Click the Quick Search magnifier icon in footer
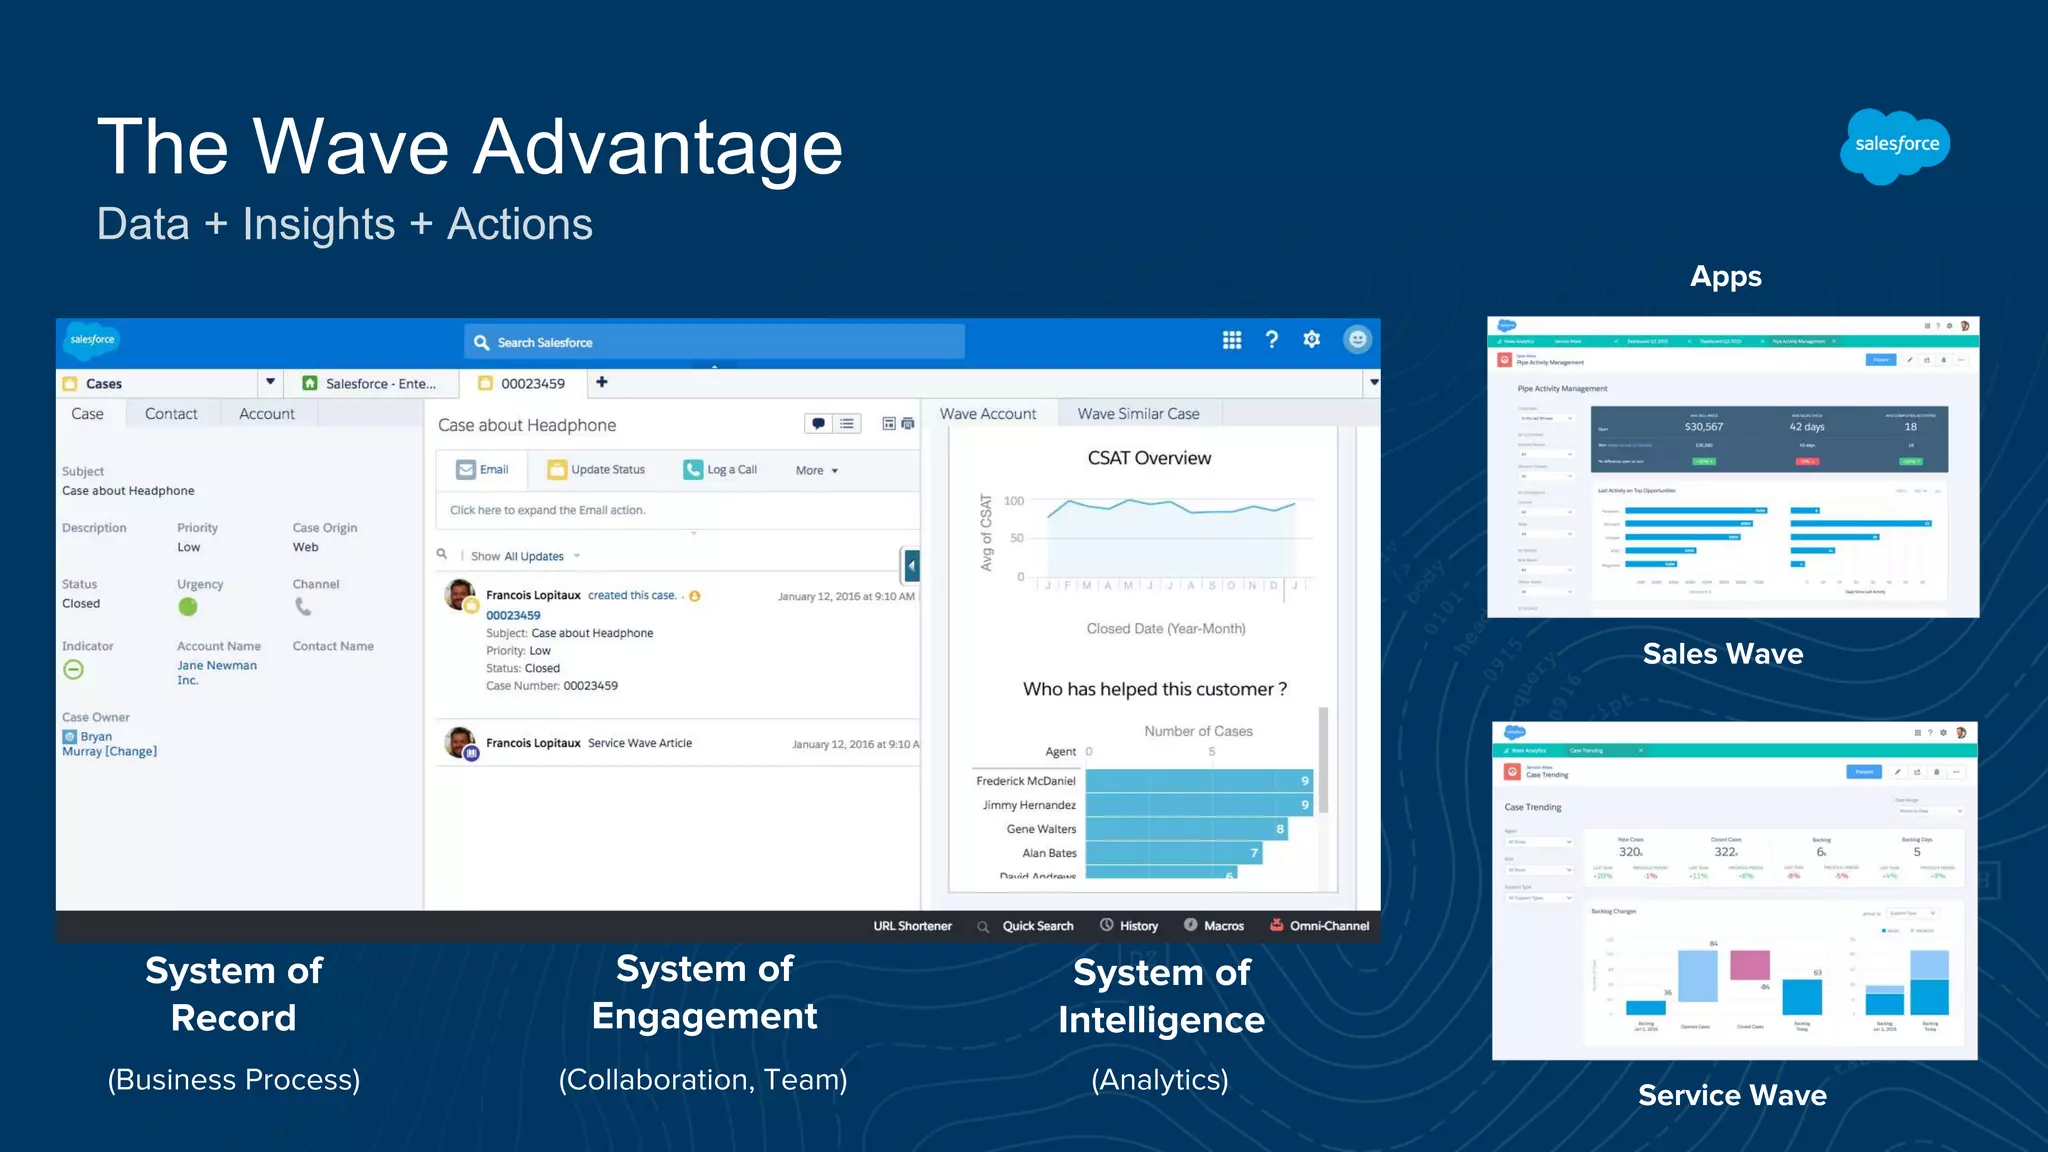The image size is (2048, 1152). click(x=983, y=927)
